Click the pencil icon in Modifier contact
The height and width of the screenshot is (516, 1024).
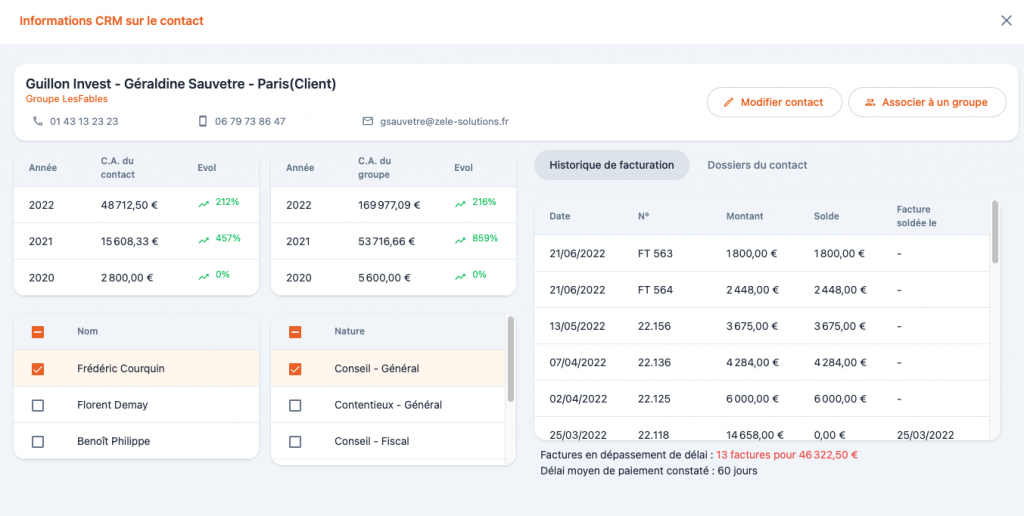pos(729,102)
